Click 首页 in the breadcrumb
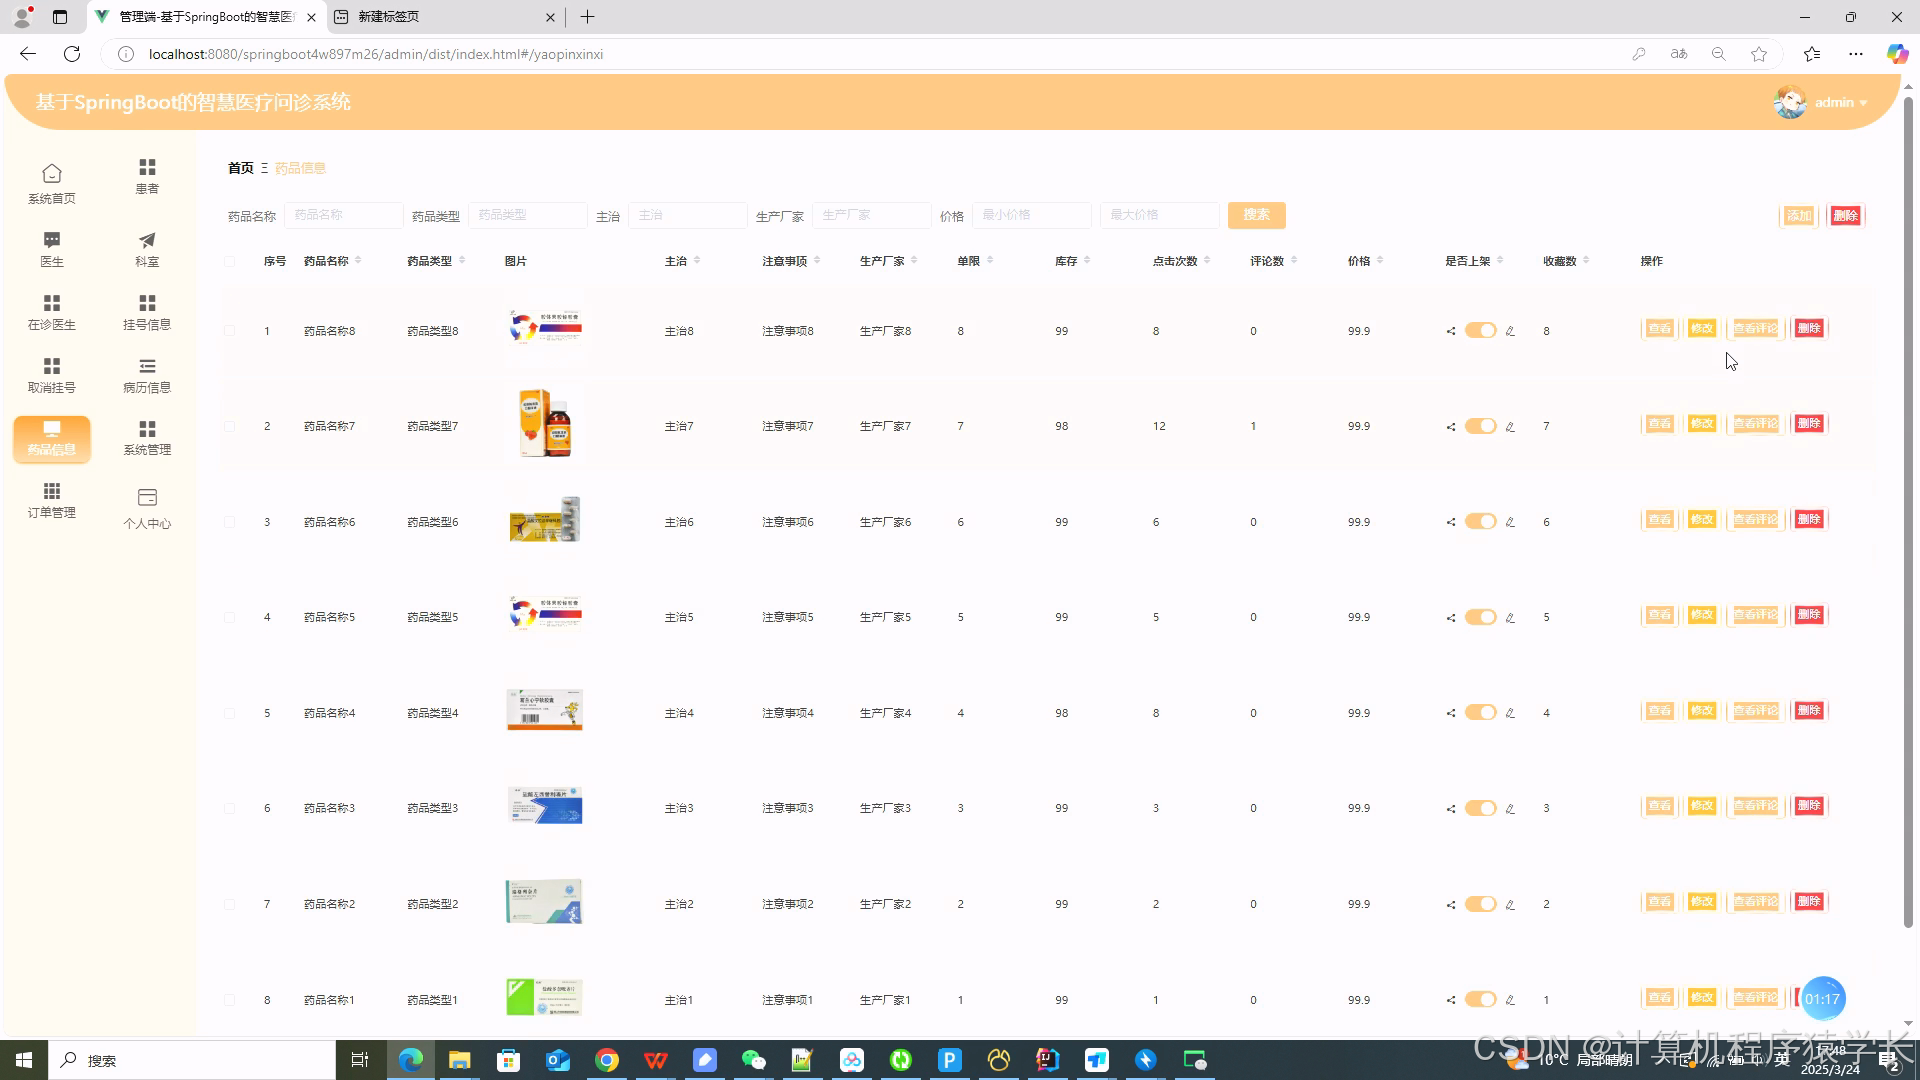 point(241,168)
